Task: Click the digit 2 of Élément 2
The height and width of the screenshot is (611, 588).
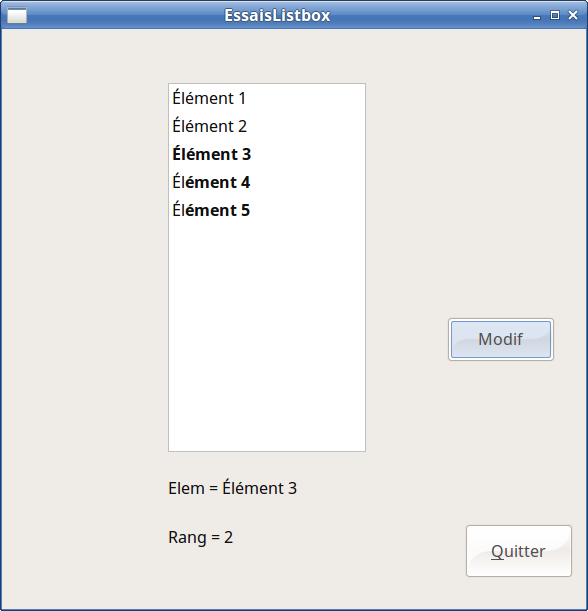Action: click(x=242, y=127)
